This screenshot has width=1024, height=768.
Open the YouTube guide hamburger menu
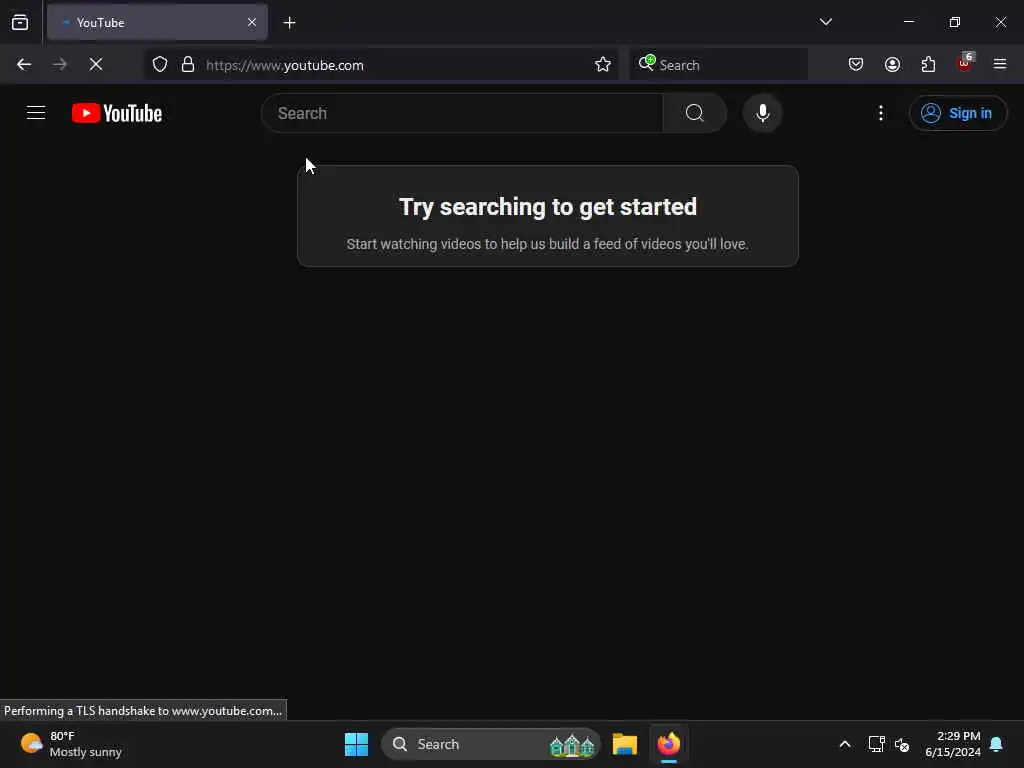point(36,113)
